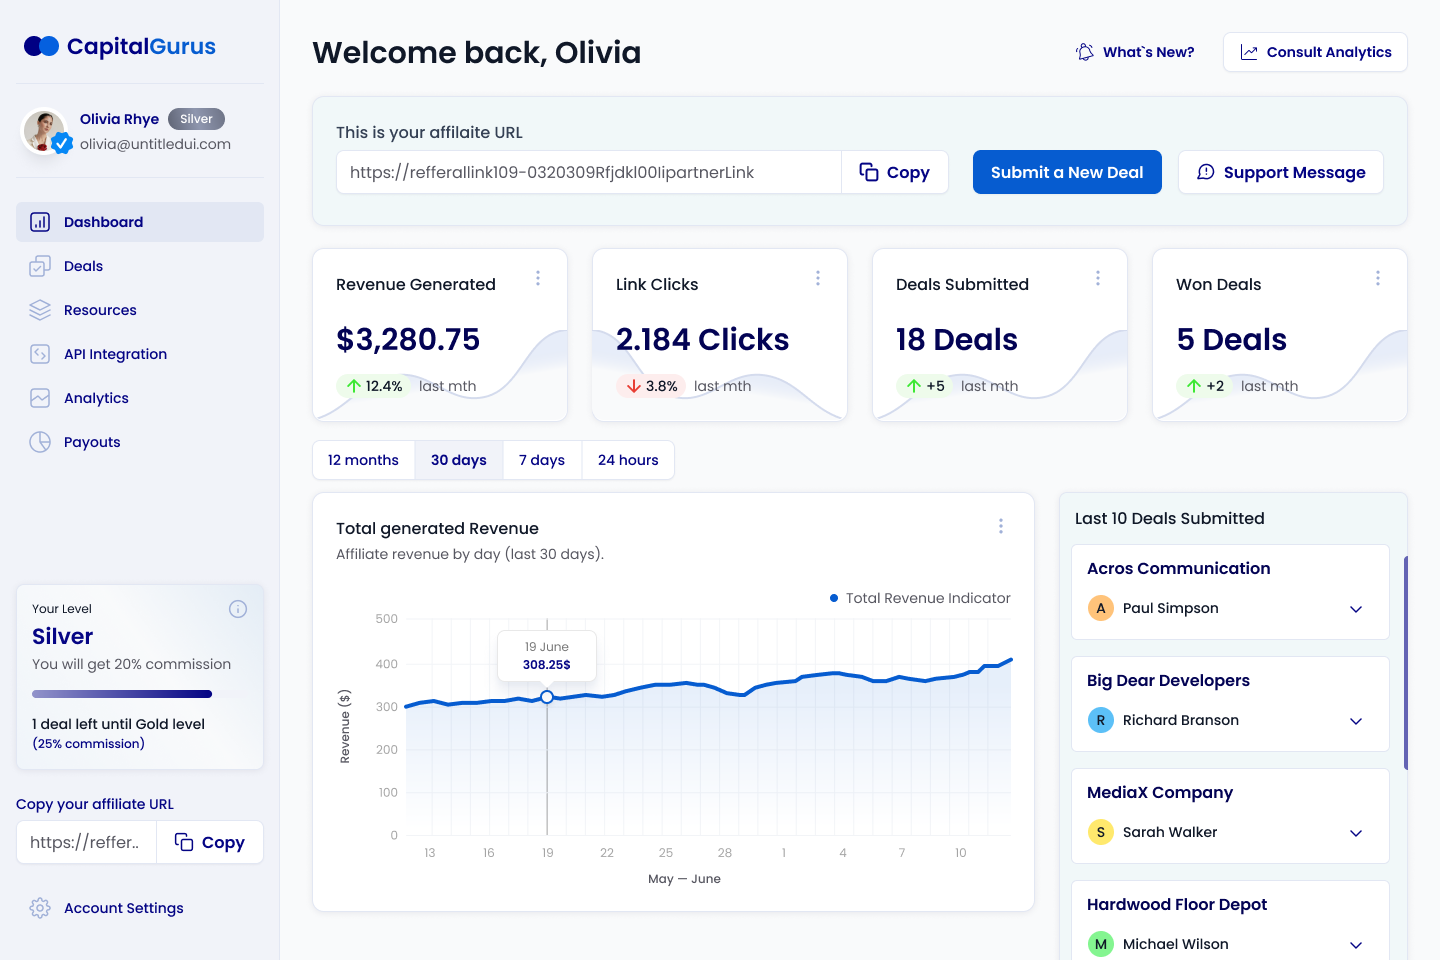Select the Deals icon in the sidebar

click(40, 266)
